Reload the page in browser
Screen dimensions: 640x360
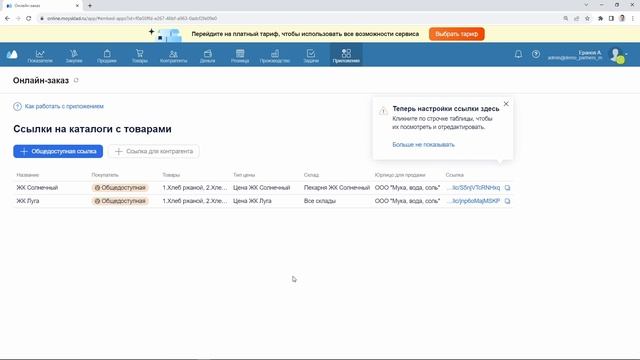click(29, 18)
